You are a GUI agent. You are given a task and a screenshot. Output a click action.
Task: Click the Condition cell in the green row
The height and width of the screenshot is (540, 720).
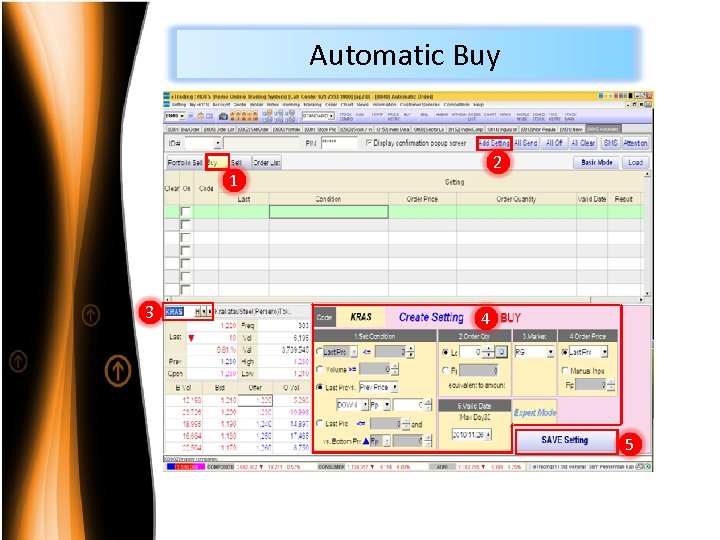328,212
